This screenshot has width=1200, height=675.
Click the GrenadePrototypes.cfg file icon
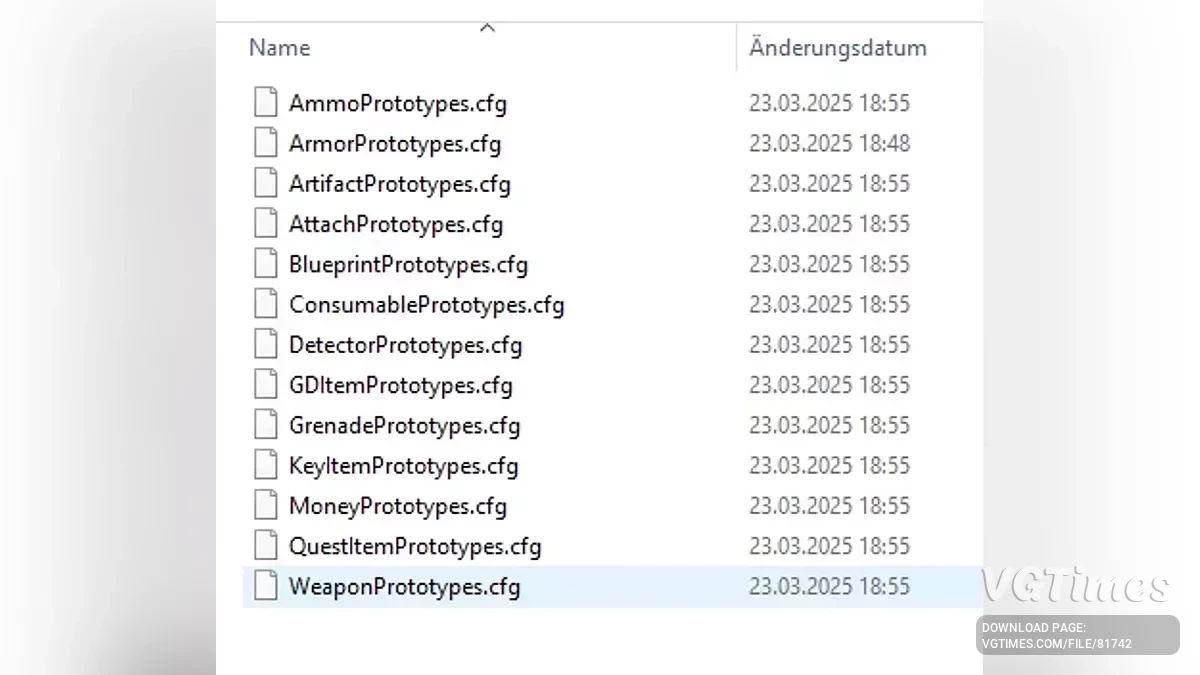coord(265,424)
